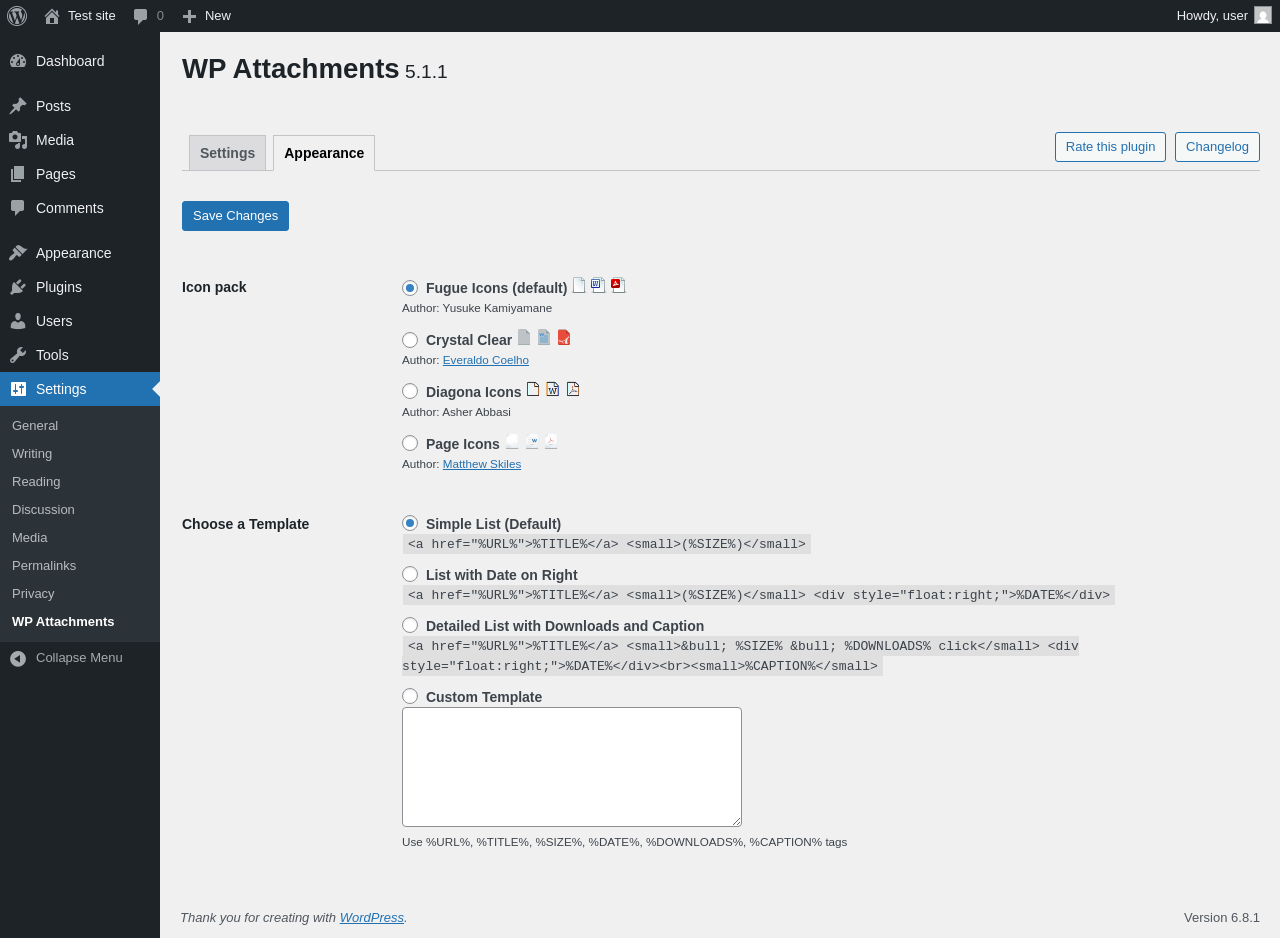Click the Dashboard gauge icon
The image size is (1280, 938).
click(x=18, y=61)
